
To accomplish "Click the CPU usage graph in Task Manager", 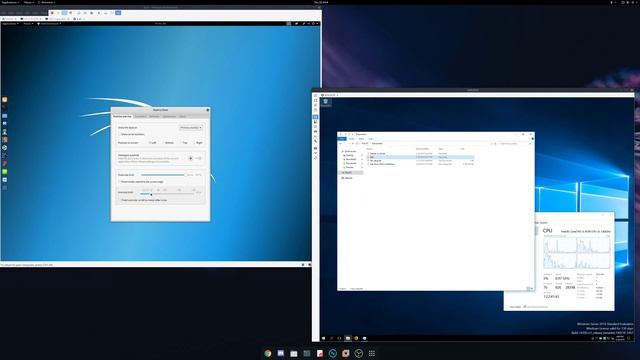I will tap(577, 253).
